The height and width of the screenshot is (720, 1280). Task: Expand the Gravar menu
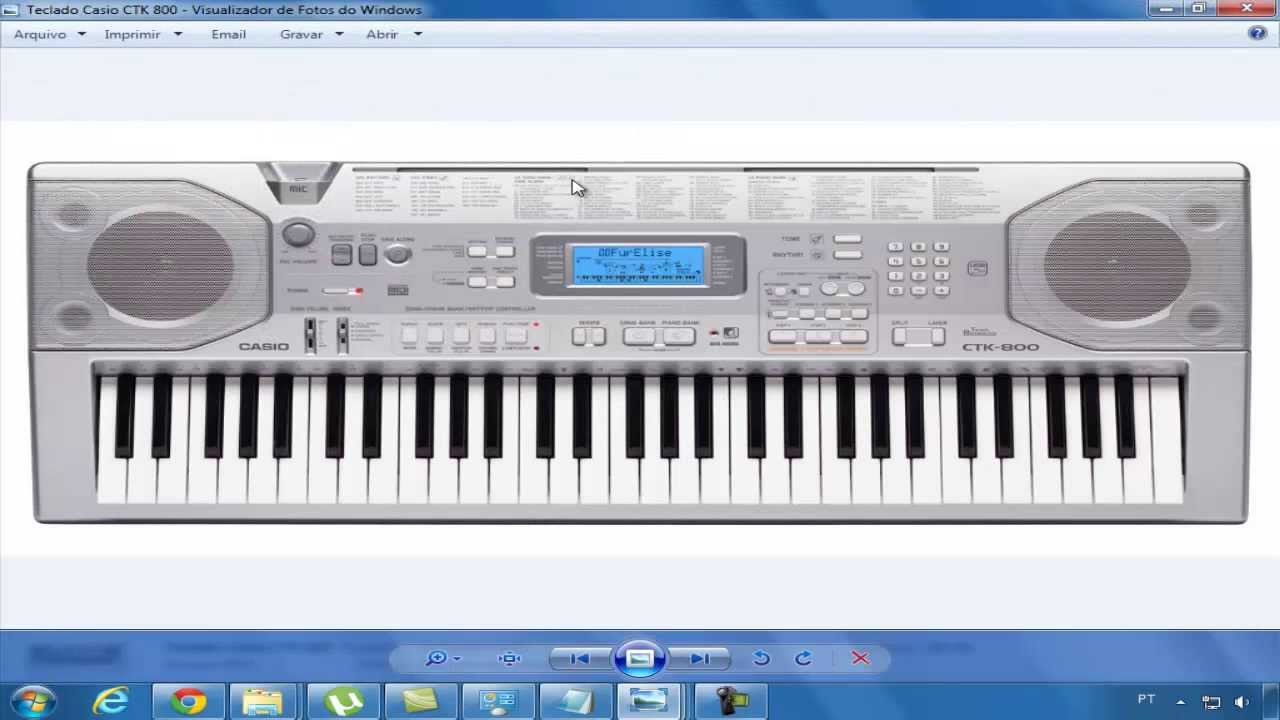pyautogui.click(x=311, y=34)
